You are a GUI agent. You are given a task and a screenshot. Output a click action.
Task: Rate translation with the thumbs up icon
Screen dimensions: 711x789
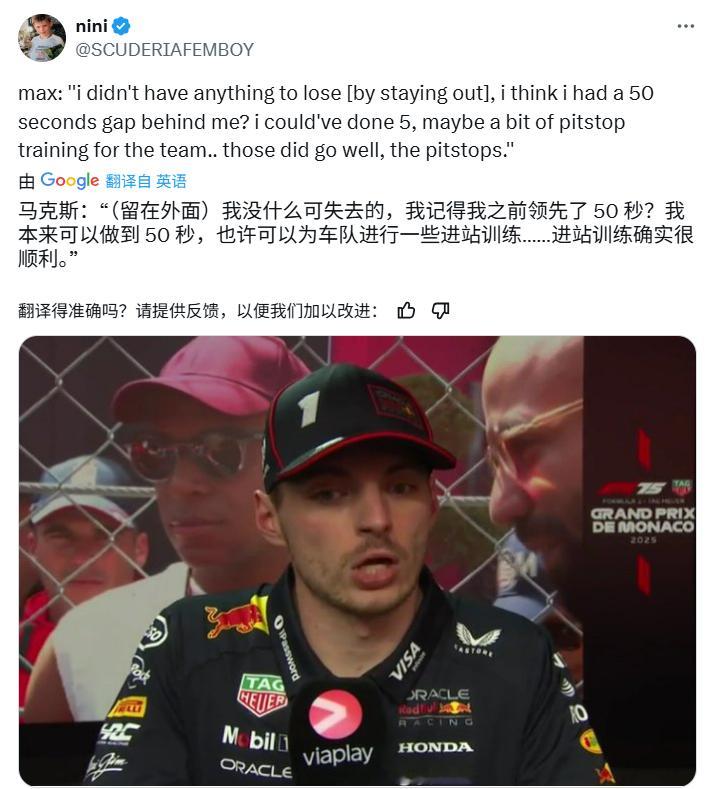click(406, 310)
